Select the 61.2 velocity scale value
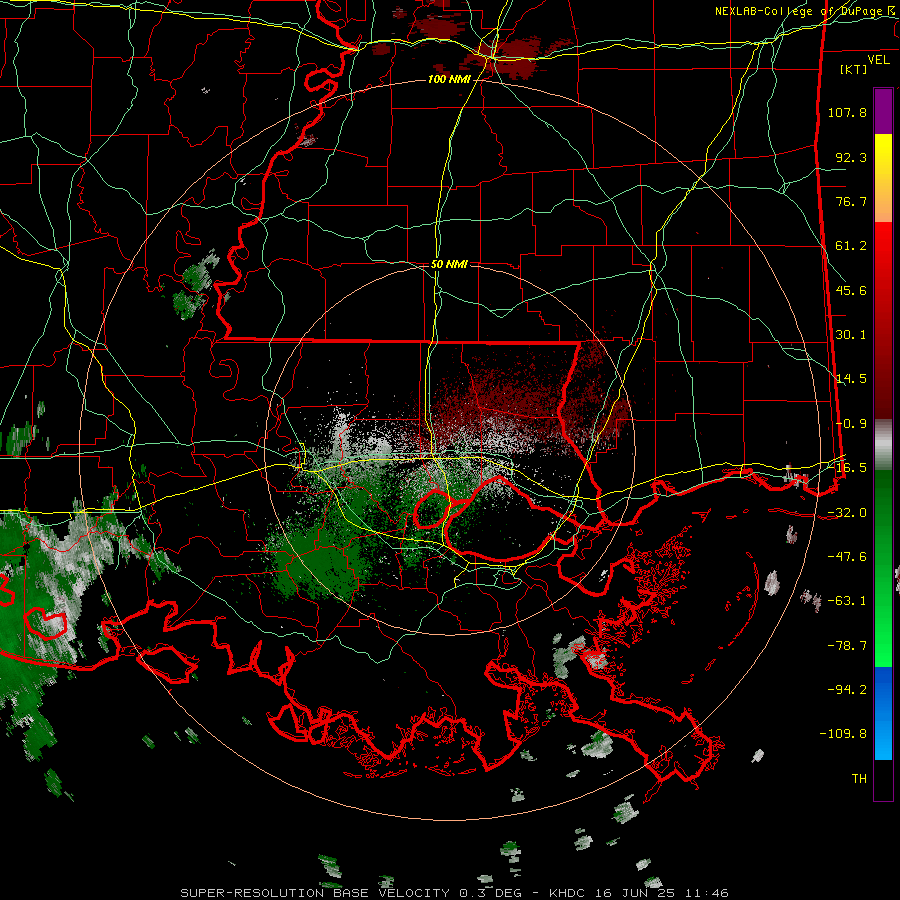The image size is (900, 900). (851, 246)
